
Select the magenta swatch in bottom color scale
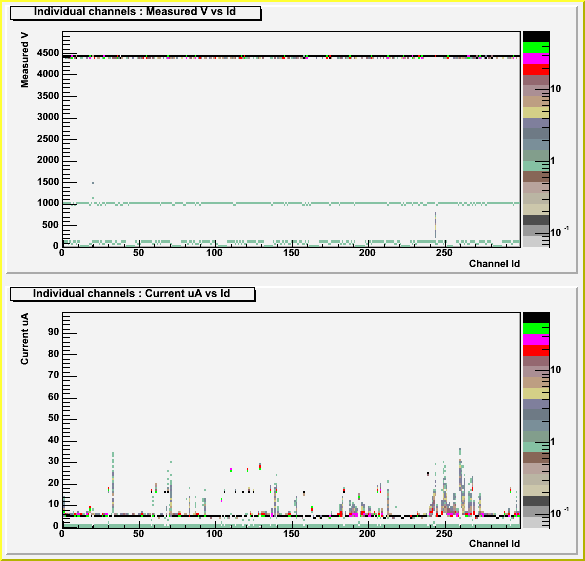click(536, 340)
